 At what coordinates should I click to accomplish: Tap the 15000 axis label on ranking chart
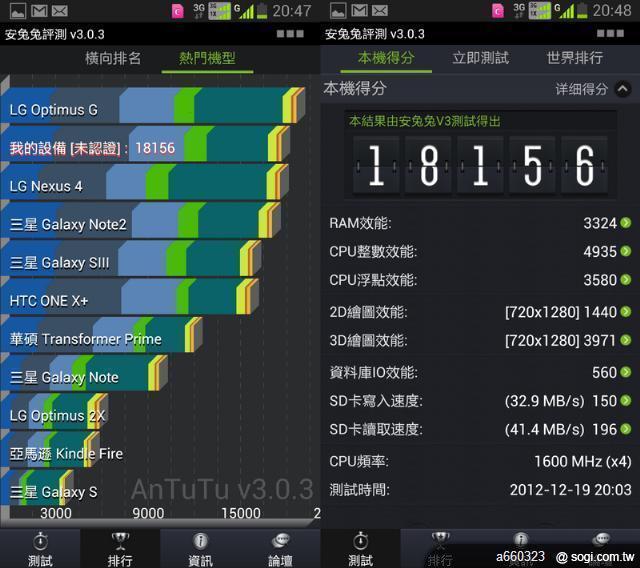pos(241,513)
